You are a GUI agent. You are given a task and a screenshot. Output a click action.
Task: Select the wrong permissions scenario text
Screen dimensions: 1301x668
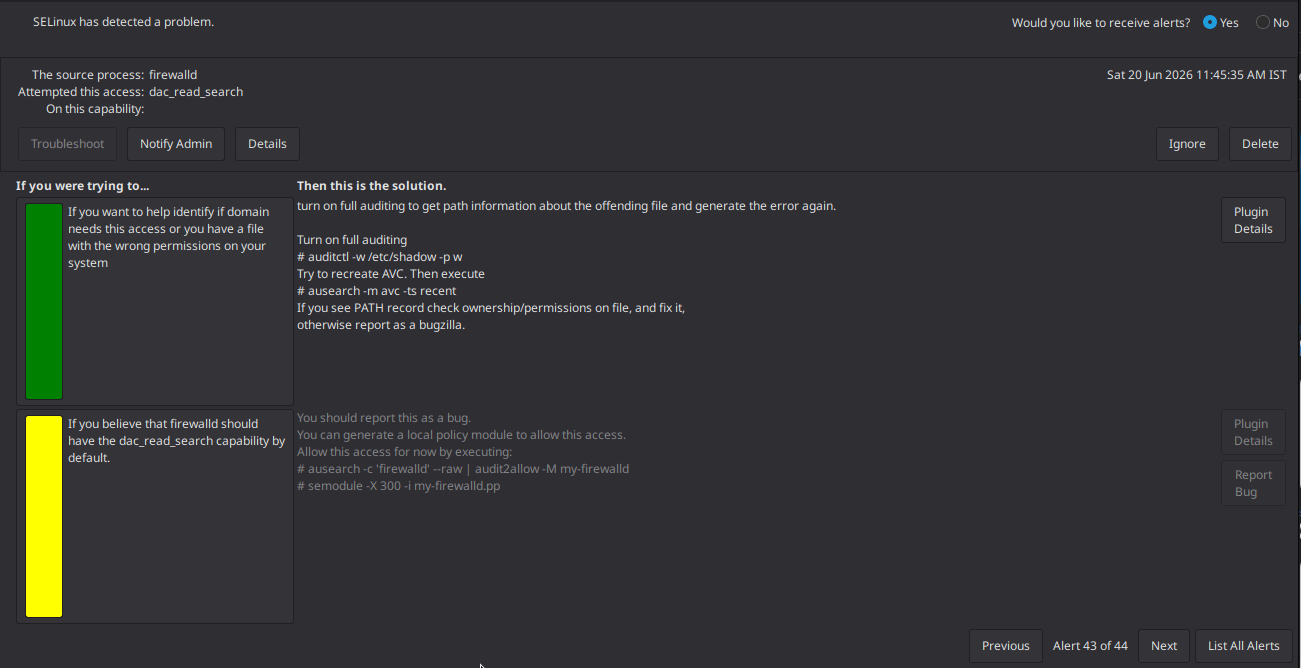169,237
